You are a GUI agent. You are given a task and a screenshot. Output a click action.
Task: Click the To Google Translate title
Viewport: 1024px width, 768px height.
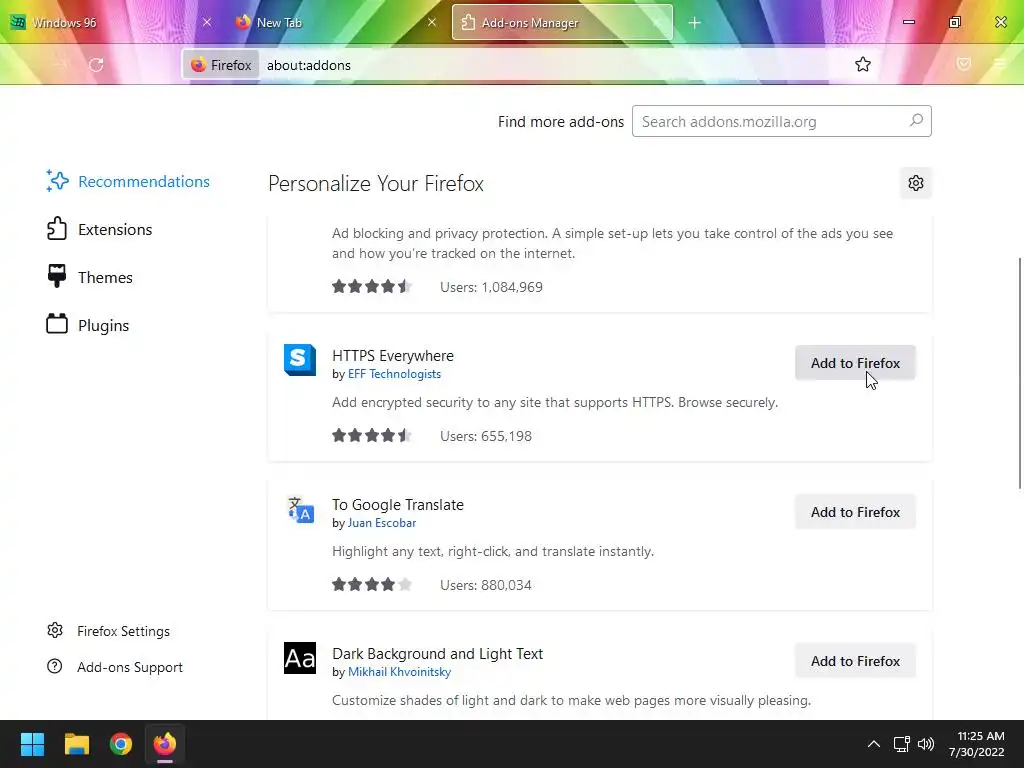click(398, 505)
